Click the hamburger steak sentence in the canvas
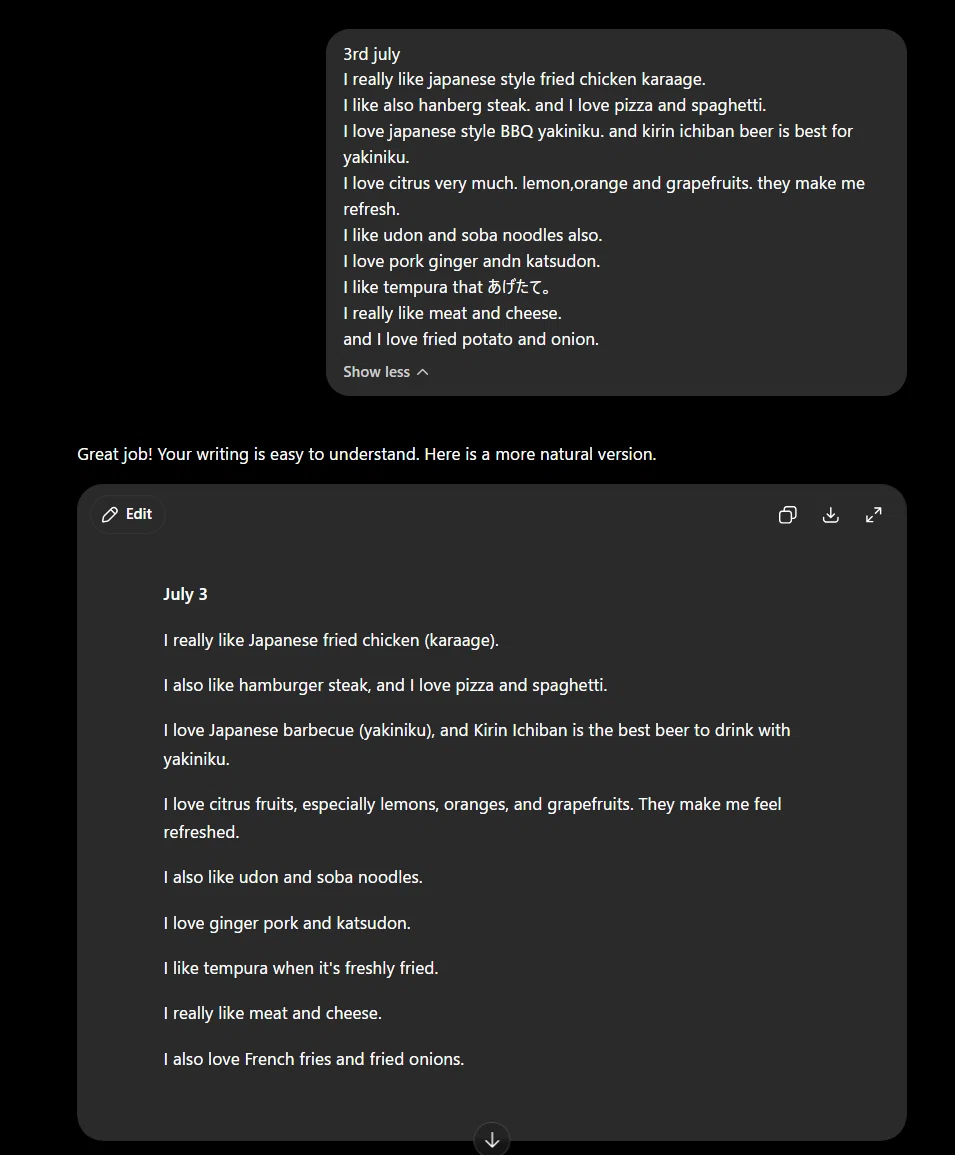 [385, 685]
